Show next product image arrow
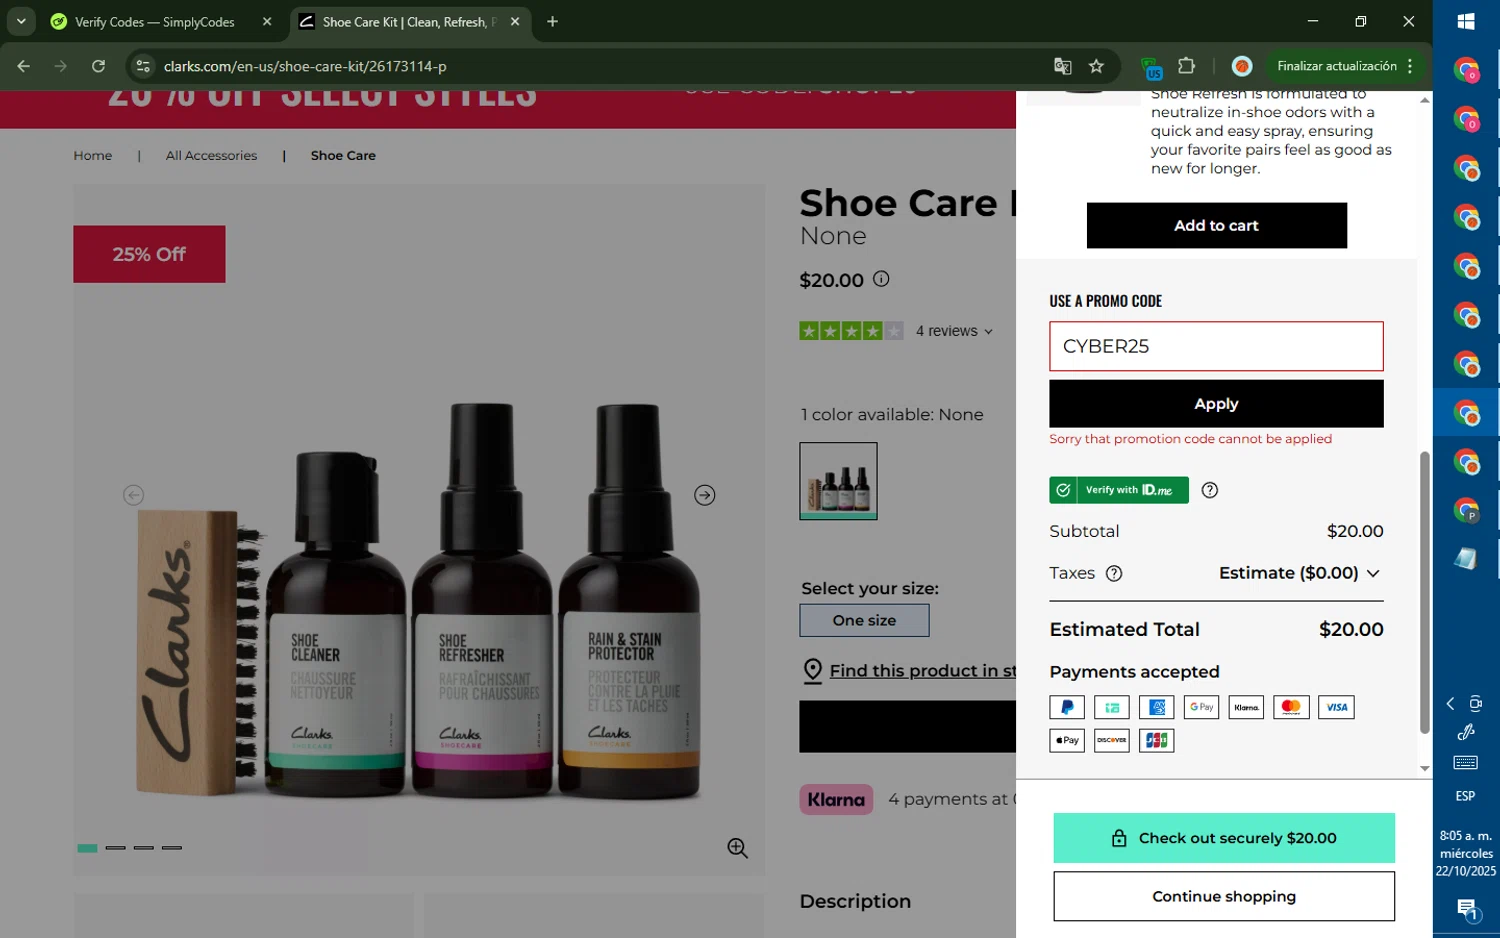1500x938 pixels. pyautogui.click(x=705, y=495)
